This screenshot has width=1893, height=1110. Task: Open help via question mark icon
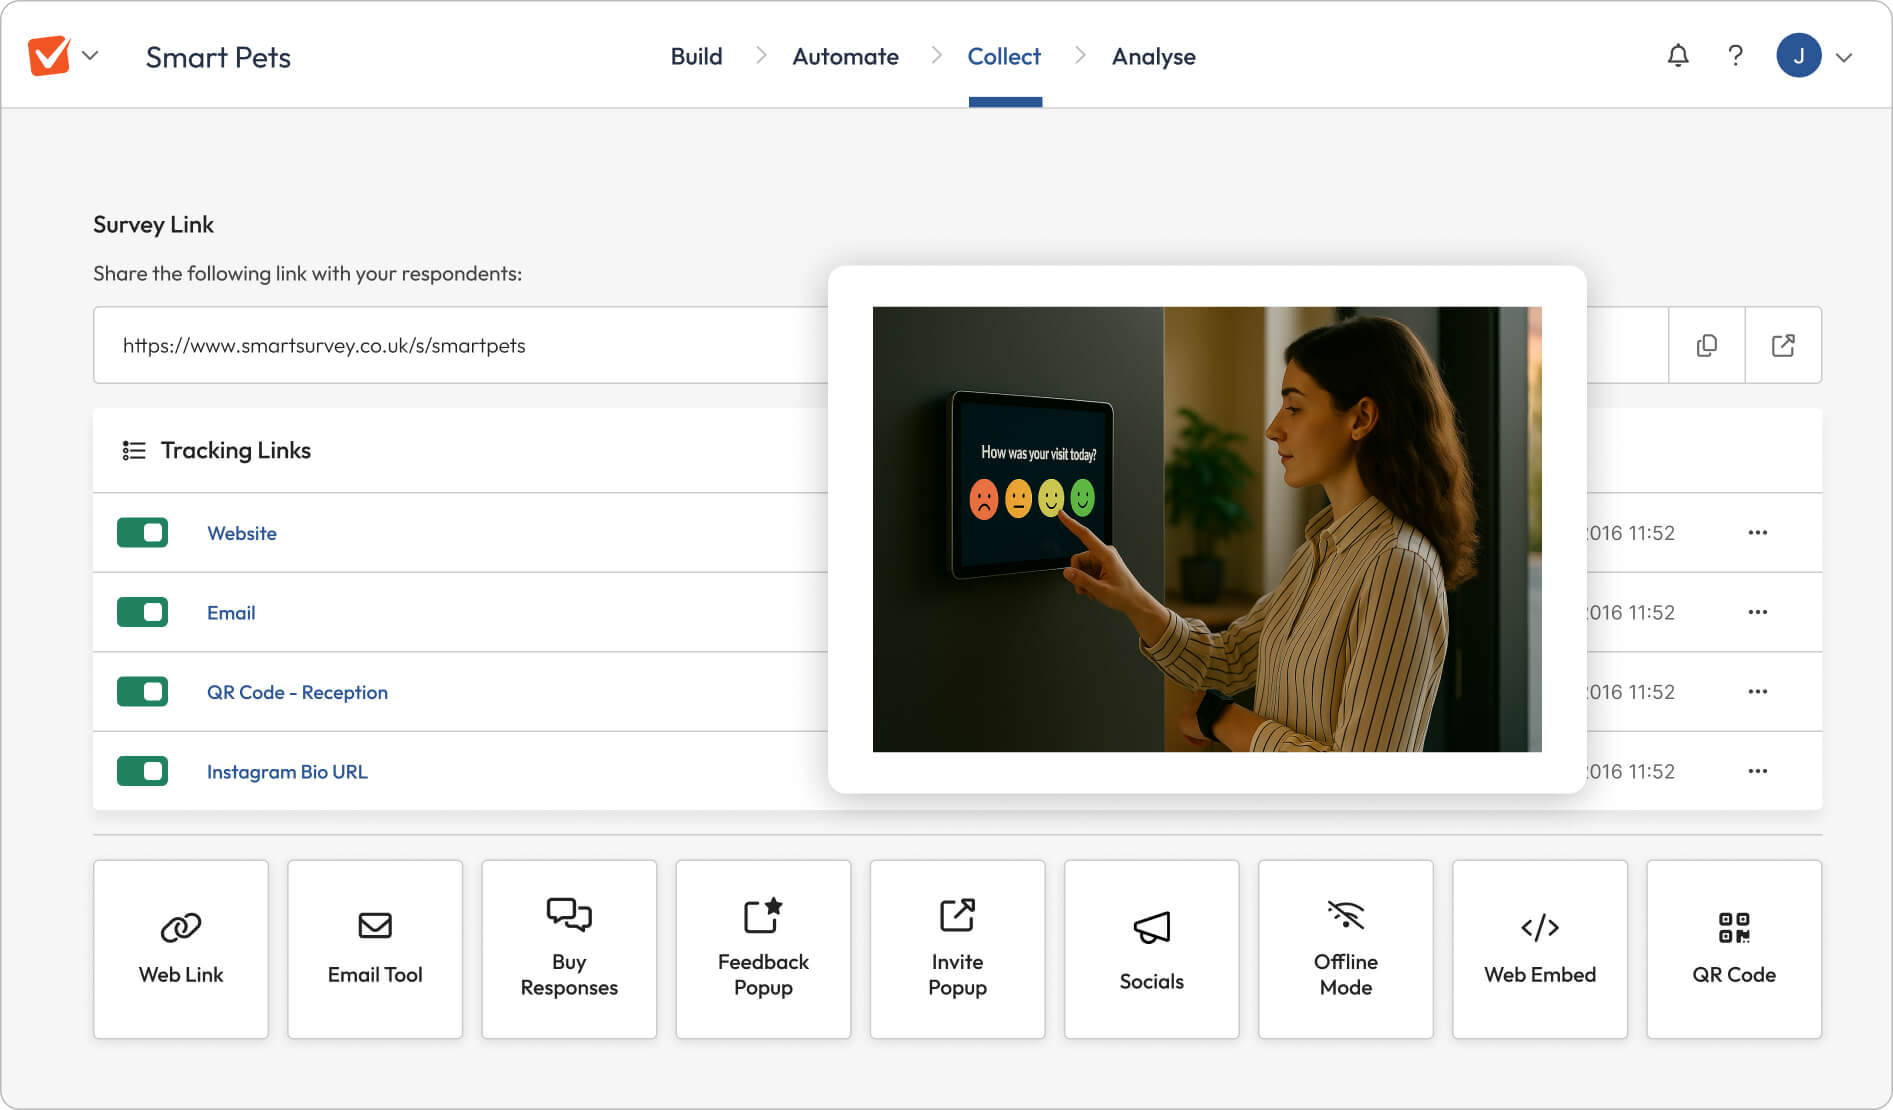1735,56
